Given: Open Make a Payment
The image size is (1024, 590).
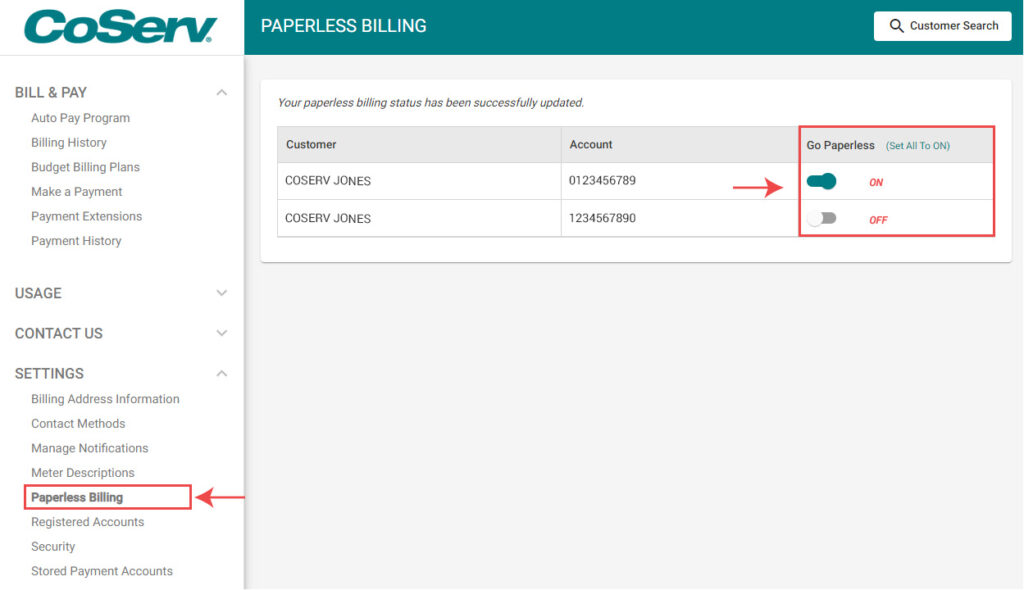Looking at the screenshot, I should point(76,191).
